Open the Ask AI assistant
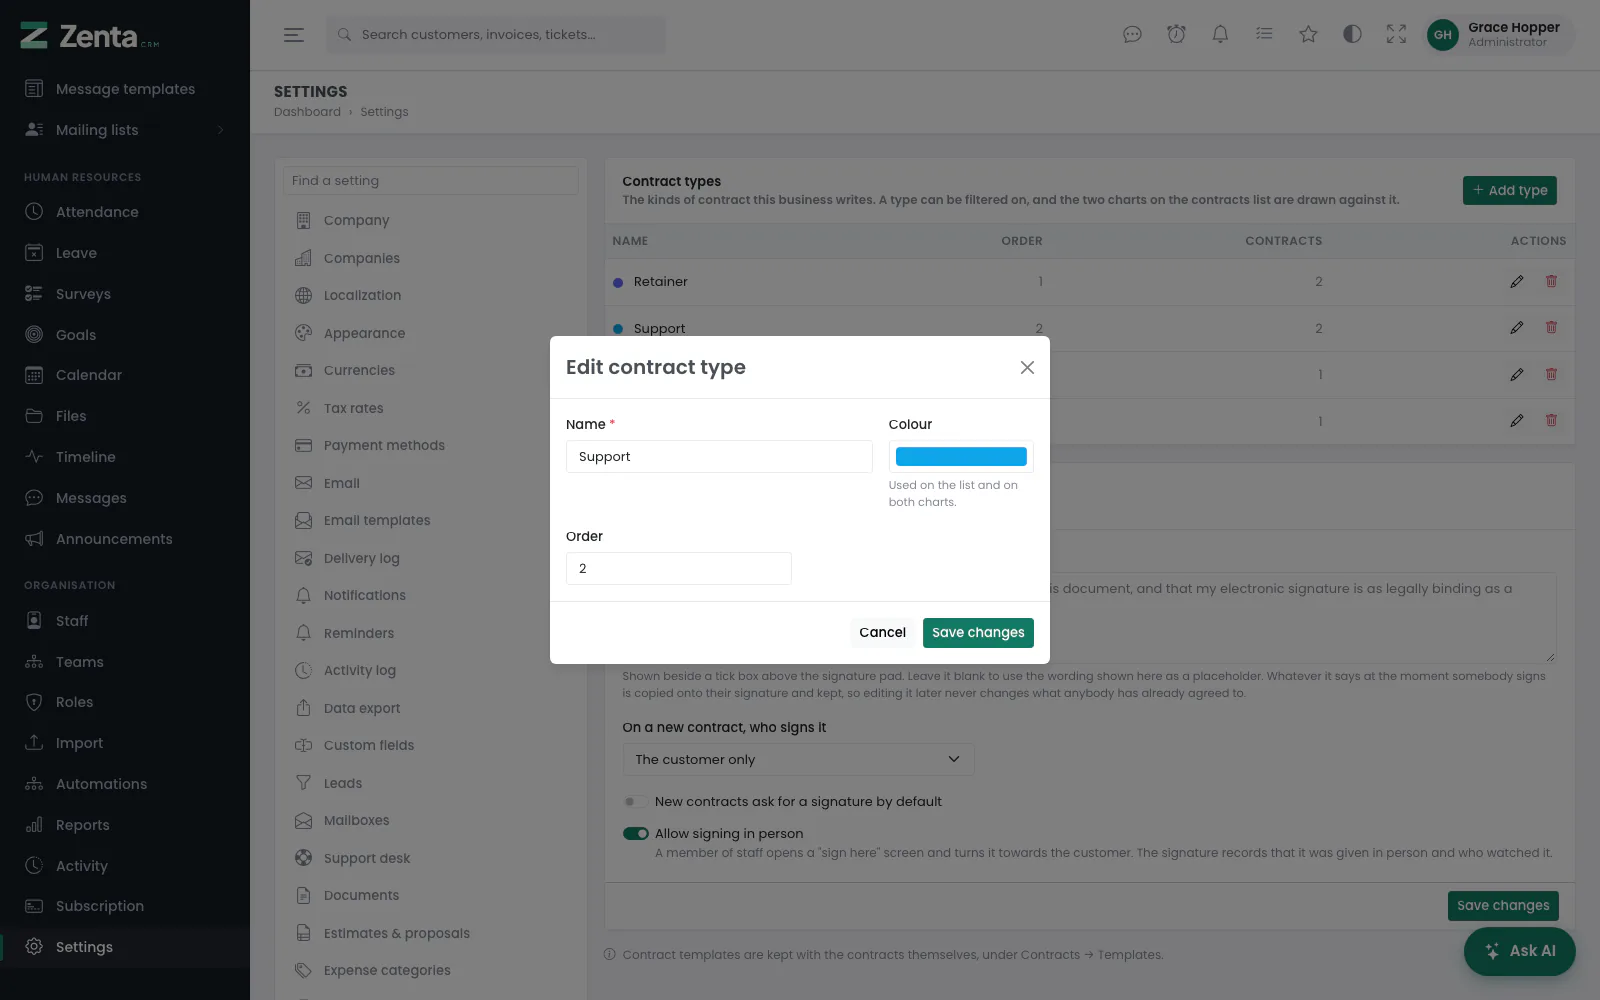The height and width of the screenshot is (1000, 1600). click(1520, 951)
